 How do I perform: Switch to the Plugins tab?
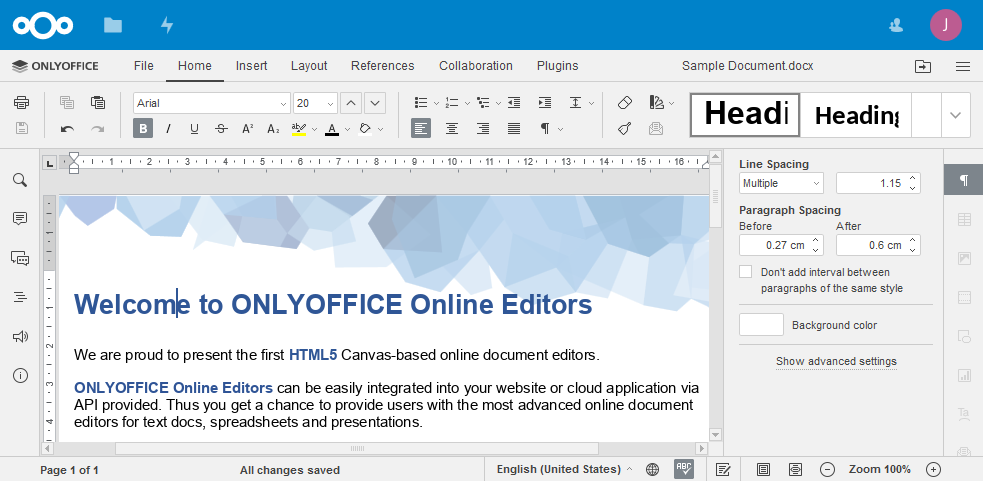tap(557, 66)
